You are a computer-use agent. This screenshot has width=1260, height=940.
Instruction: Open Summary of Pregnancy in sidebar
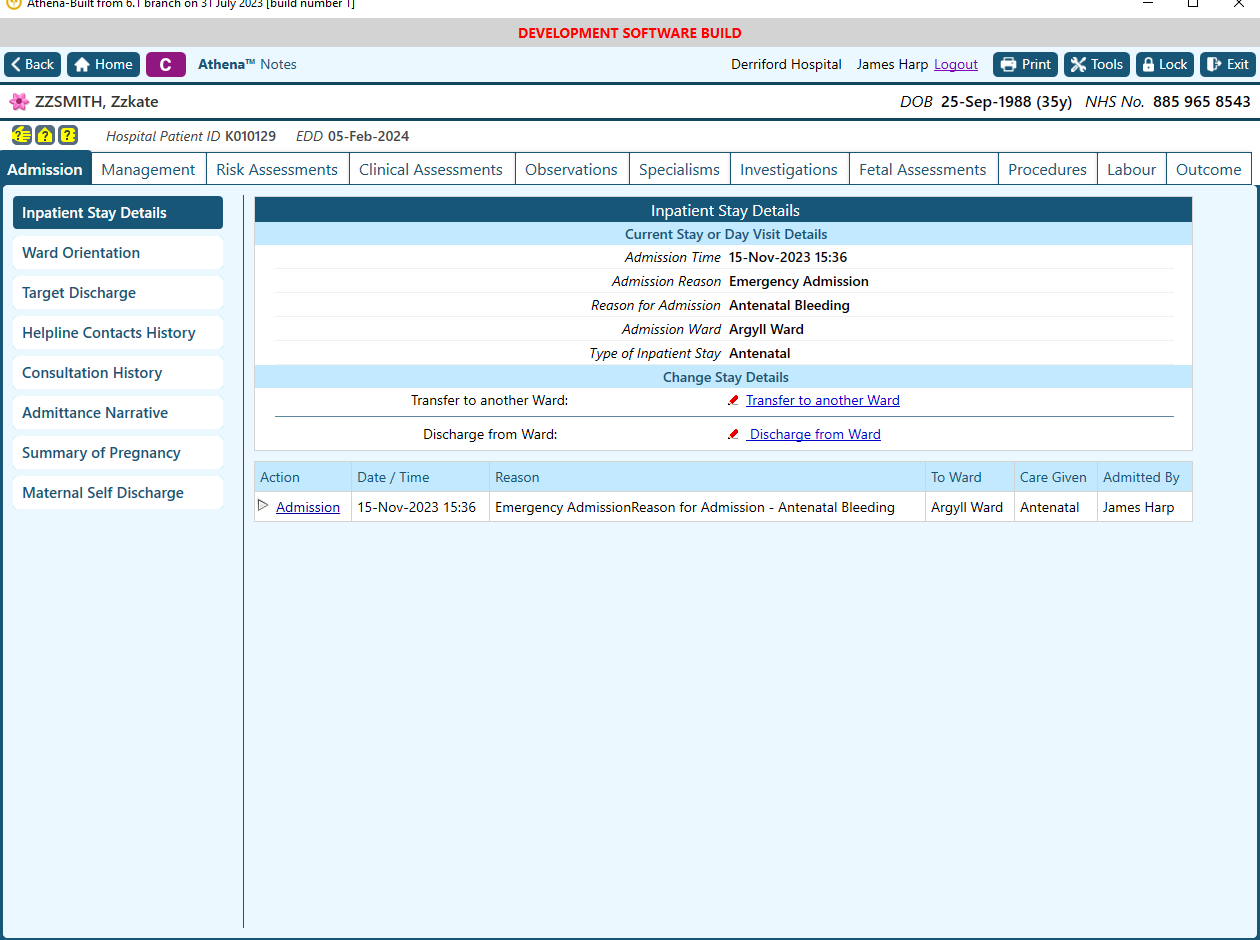(x=117, y=452)
